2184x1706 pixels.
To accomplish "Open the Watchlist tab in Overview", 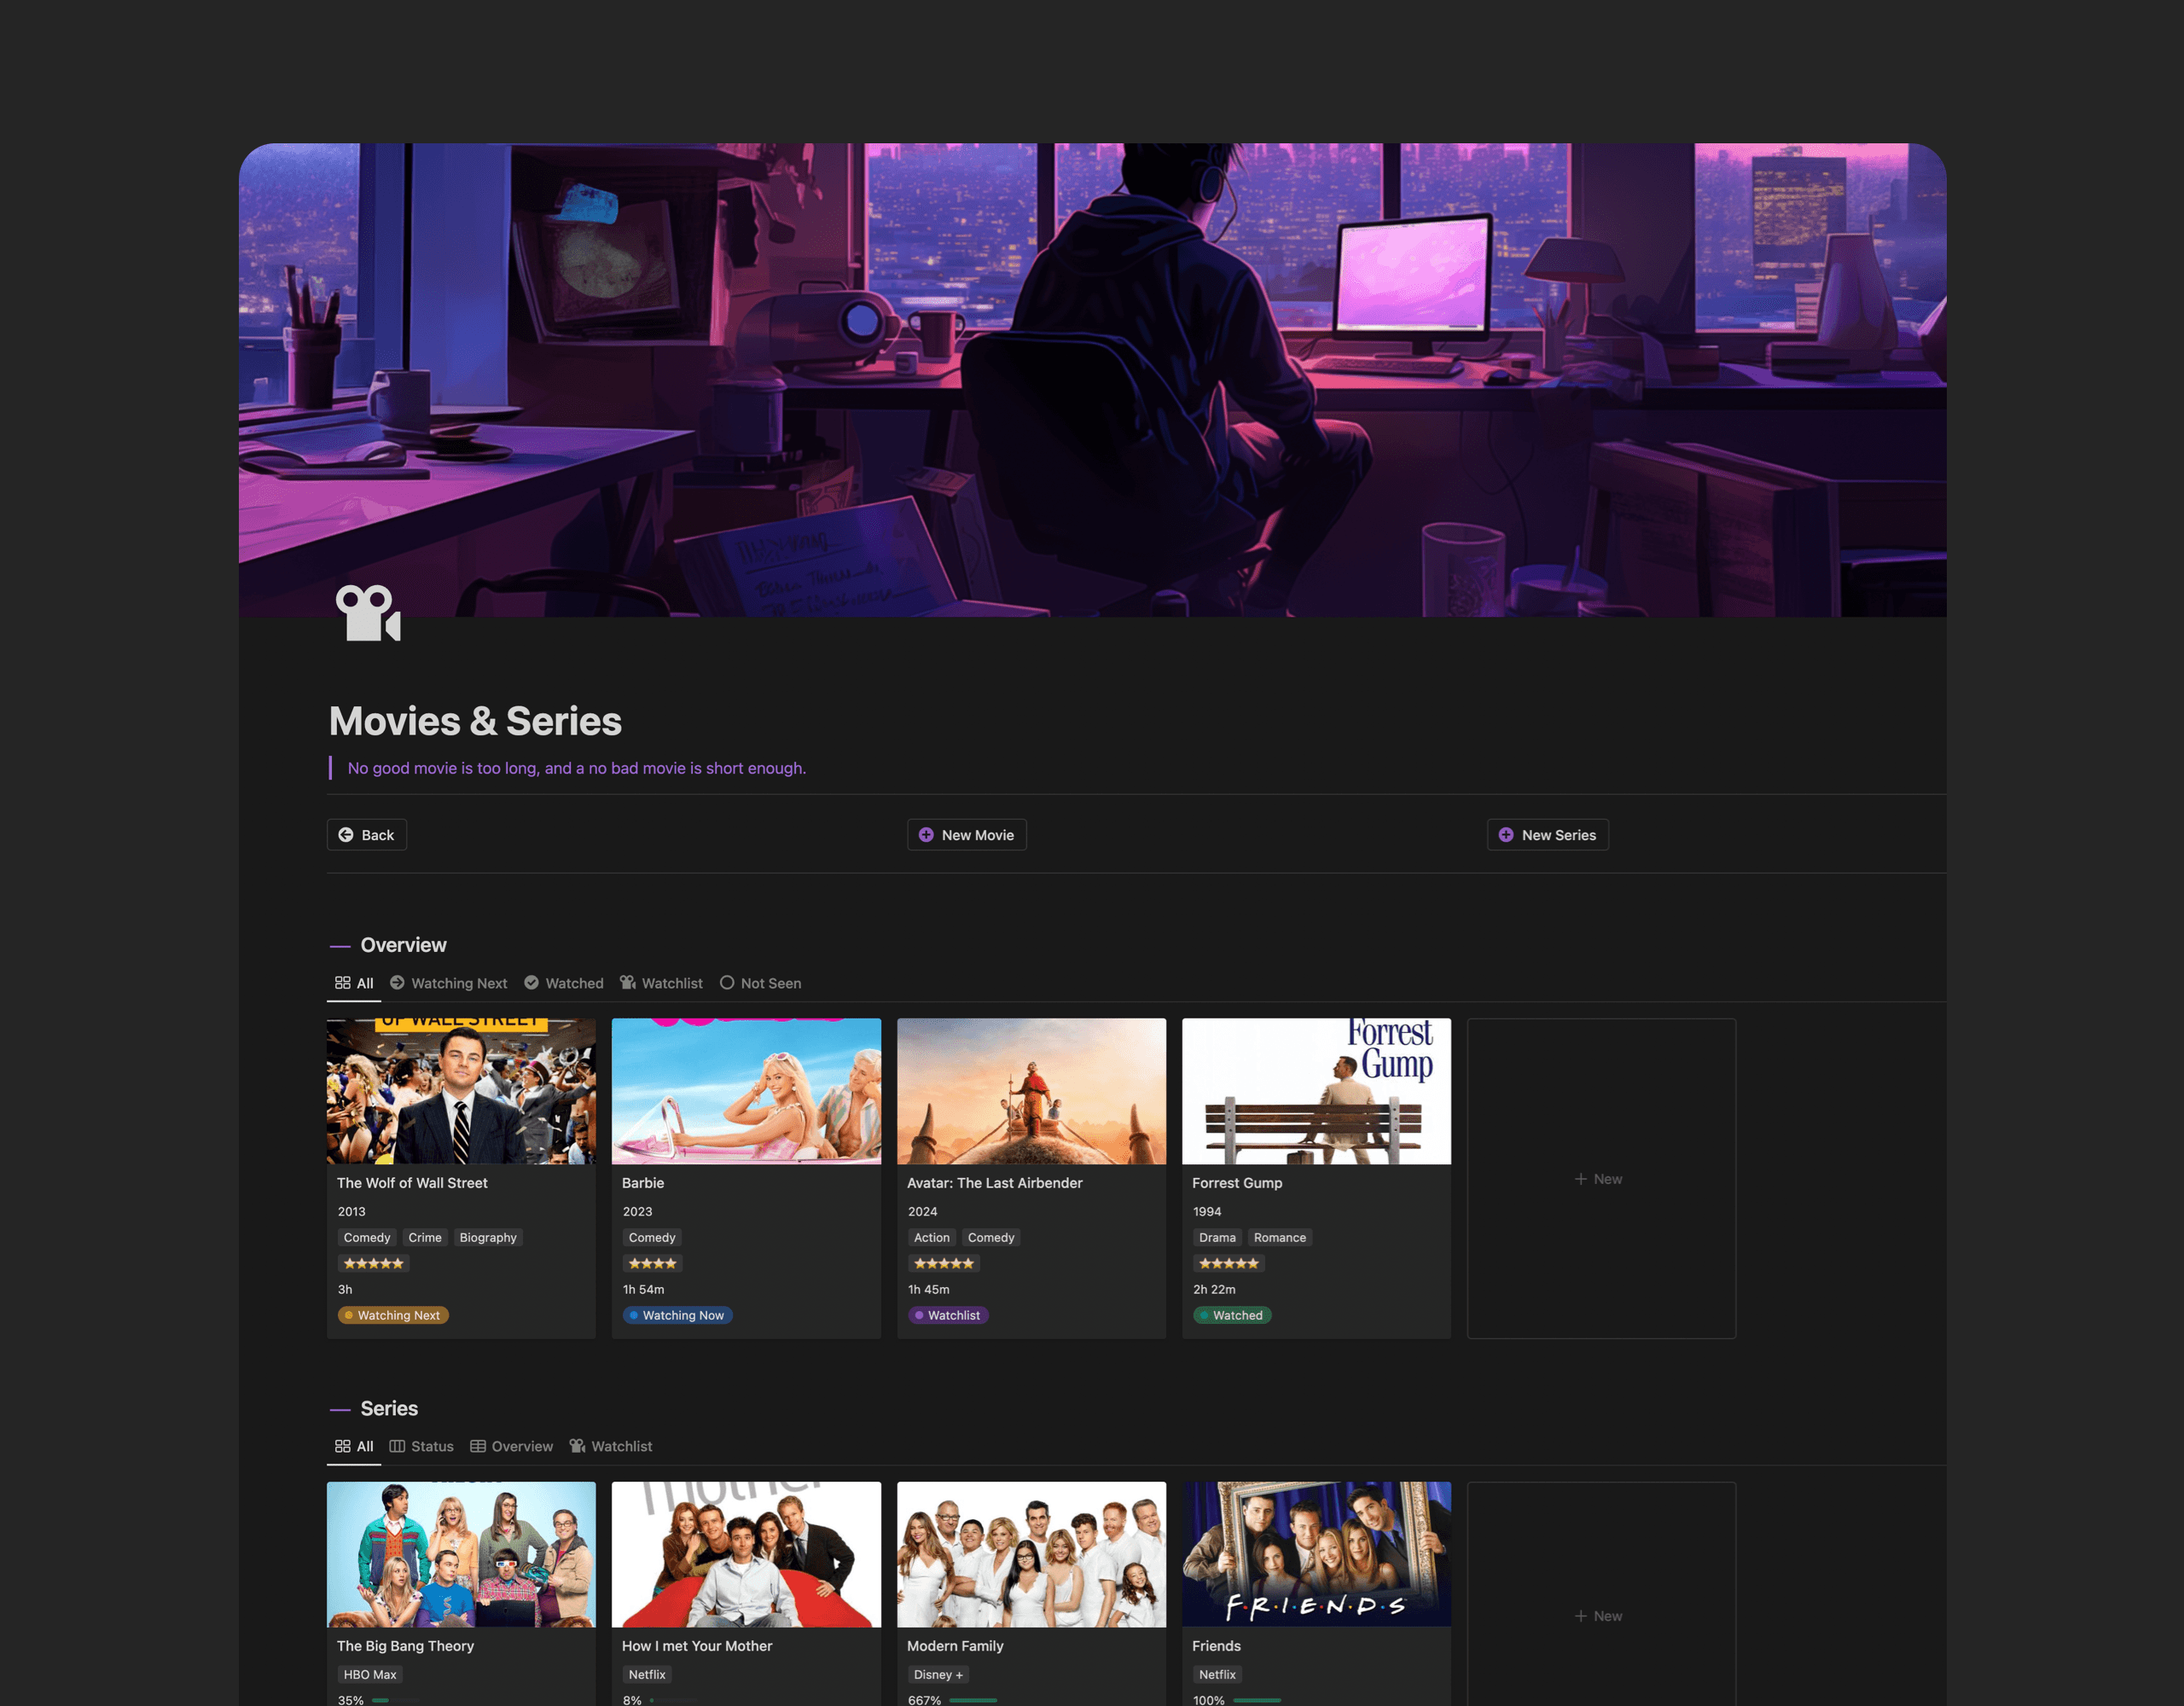I will coord(661,983).
